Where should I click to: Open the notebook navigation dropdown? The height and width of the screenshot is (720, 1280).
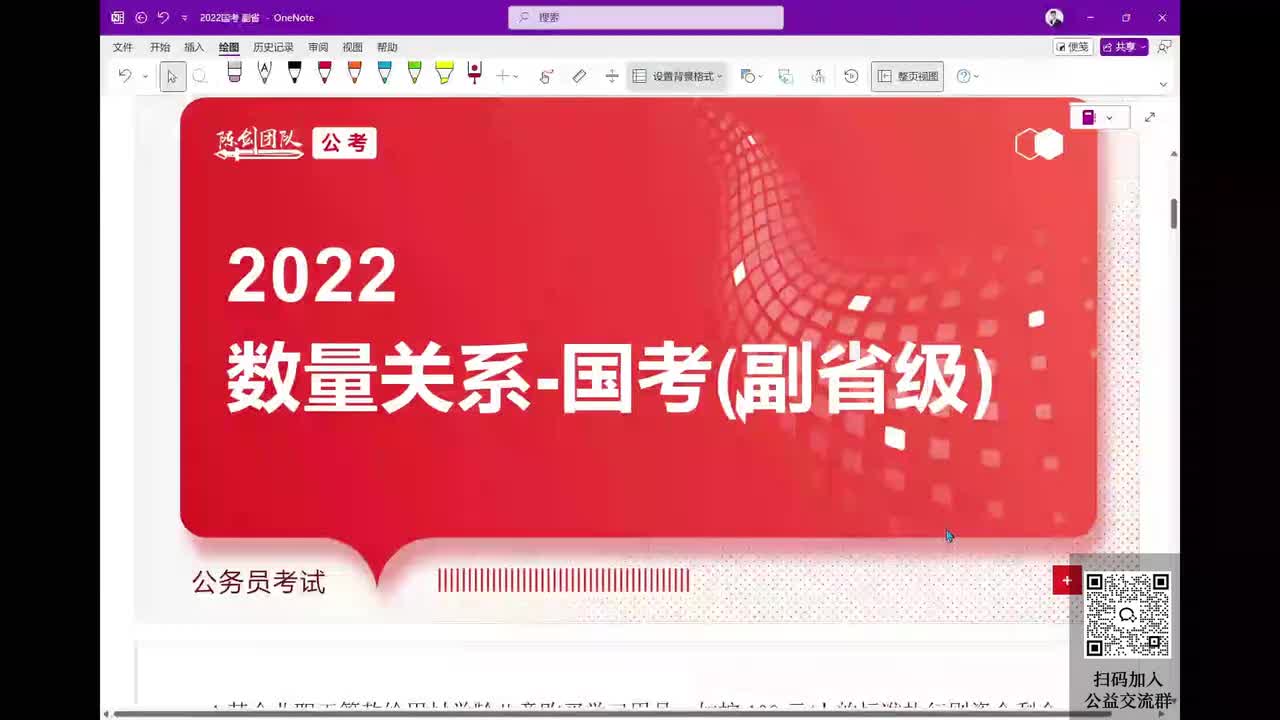click(x=1099, y=117)
